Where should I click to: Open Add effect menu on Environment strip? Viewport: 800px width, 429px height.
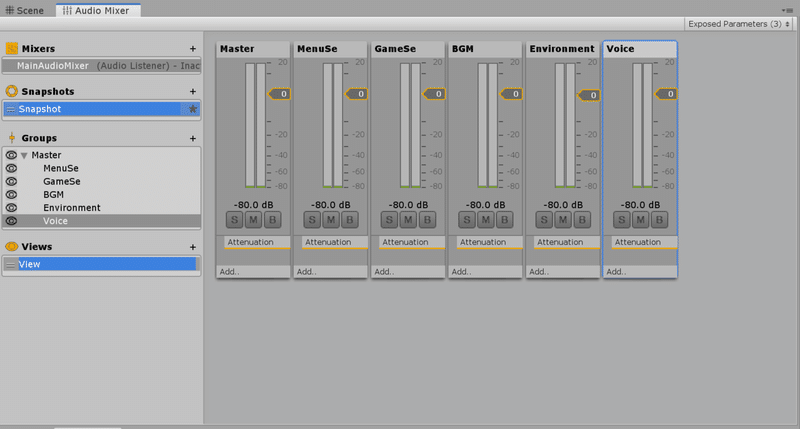pos(563,272)
